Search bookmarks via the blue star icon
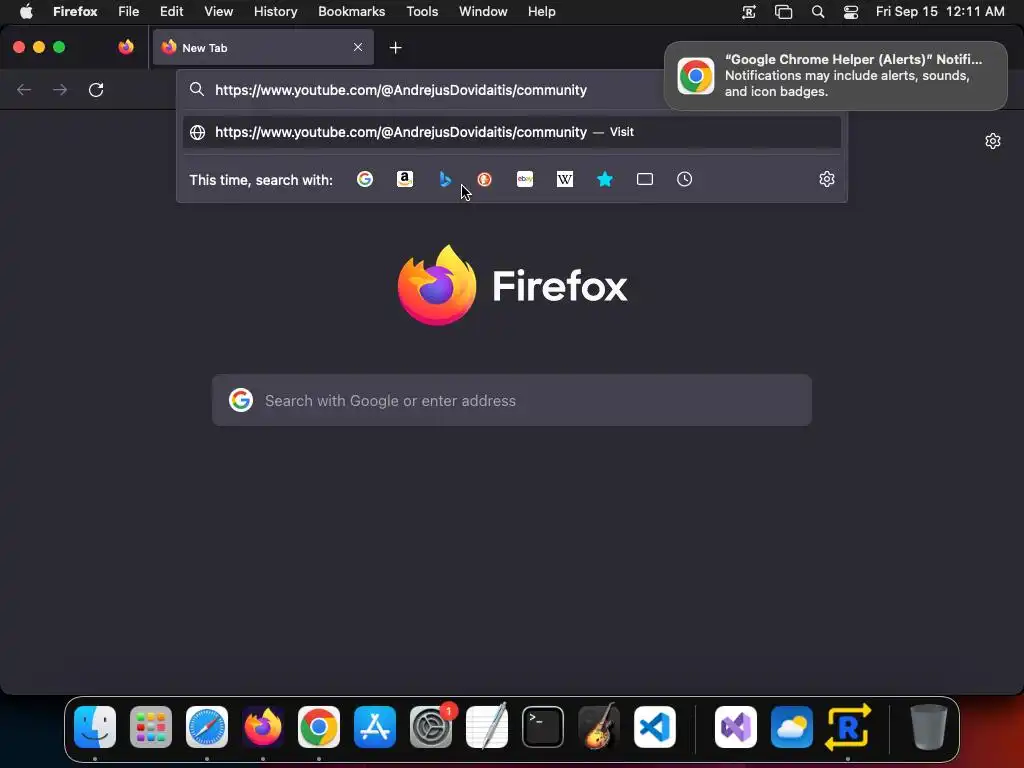This screenshot has height=768, width=1024. point(605,179)
